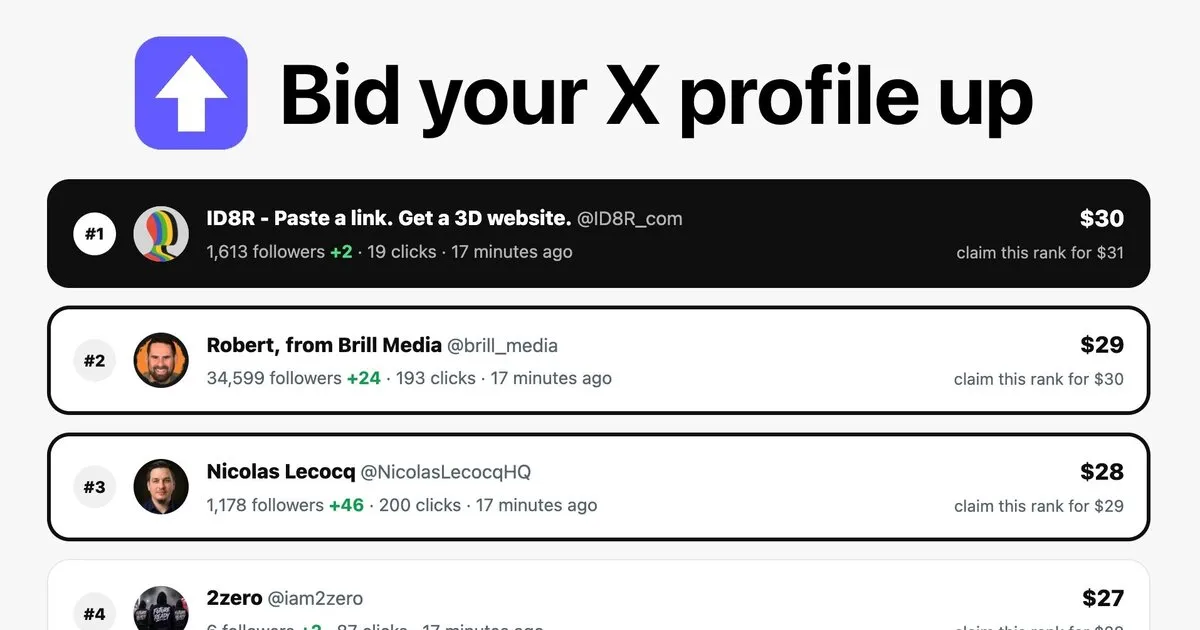1200x630 pixels.
Task: Click the purple up-arrow logo icon
Action: click(191, 93)
